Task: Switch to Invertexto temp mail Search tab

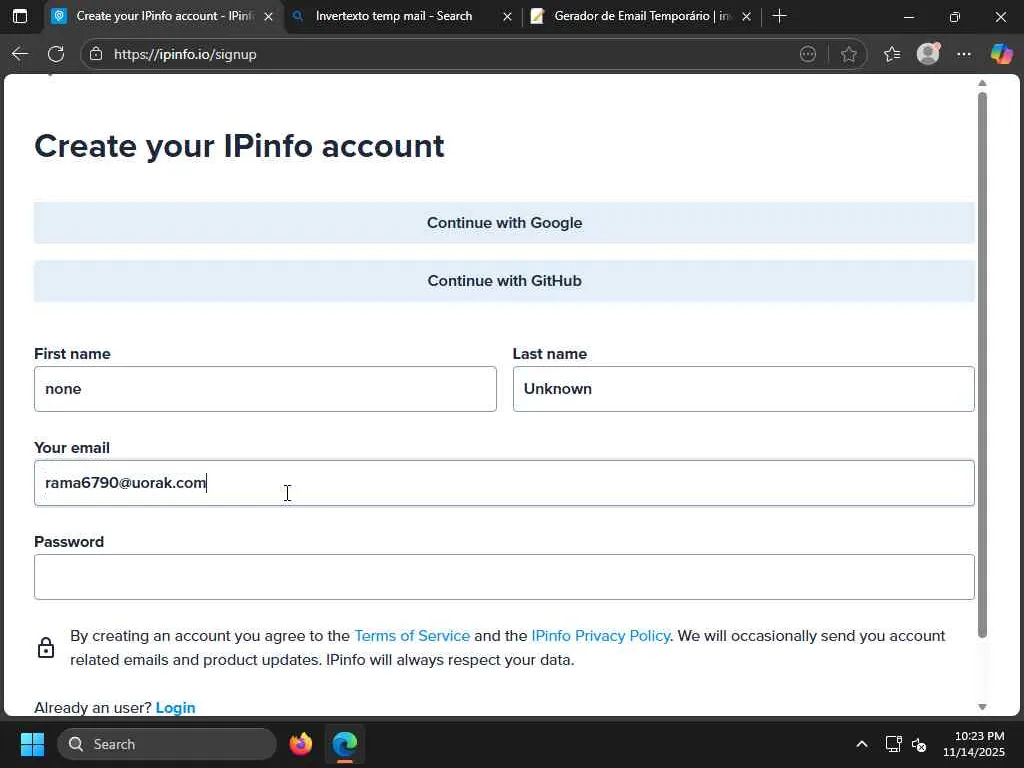Action: [x=393, y=16]
